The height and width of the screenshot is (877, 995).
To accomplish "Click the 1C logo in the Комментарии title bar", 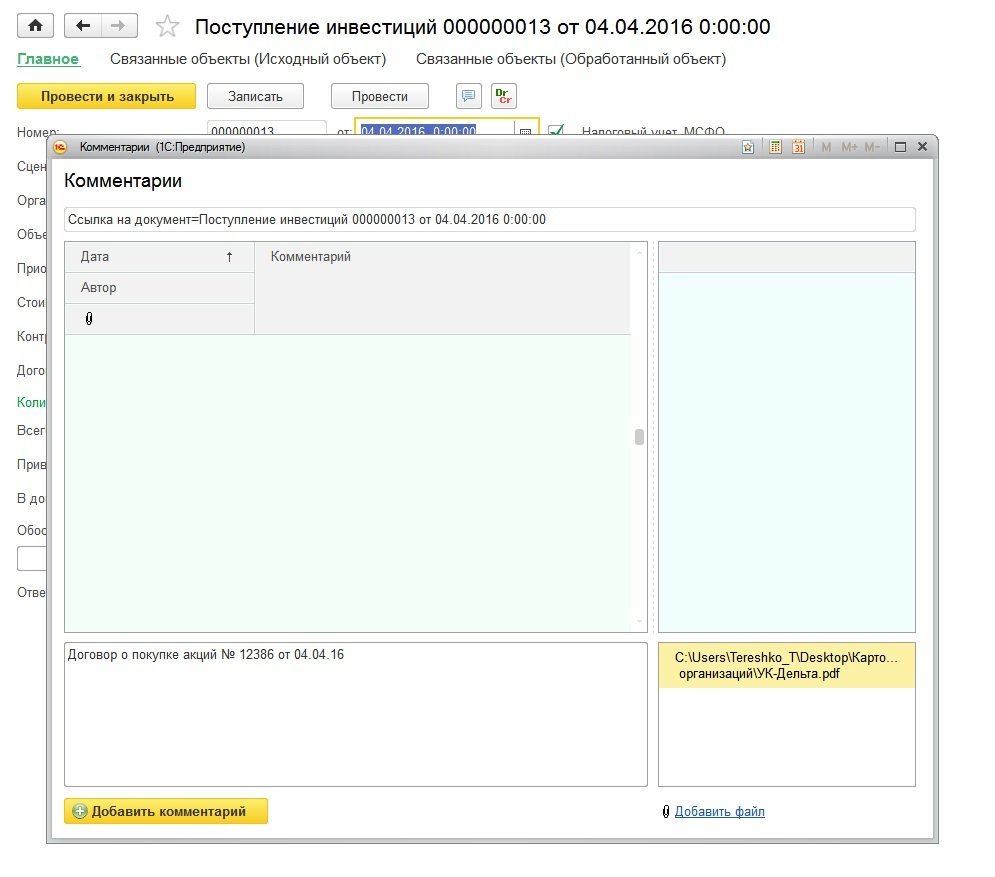I will coord(60,147).
